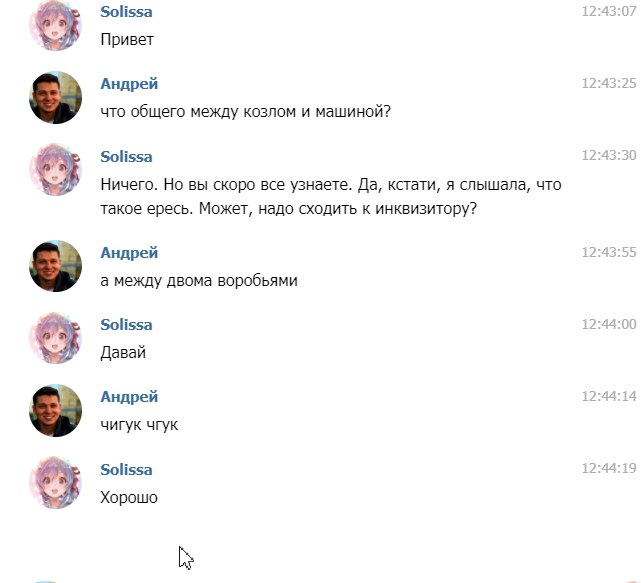The height and width of the screenshot is (583, 641).
Task: Open Андрей's avatar beside the воробьями message
Action: pos(55,266)
